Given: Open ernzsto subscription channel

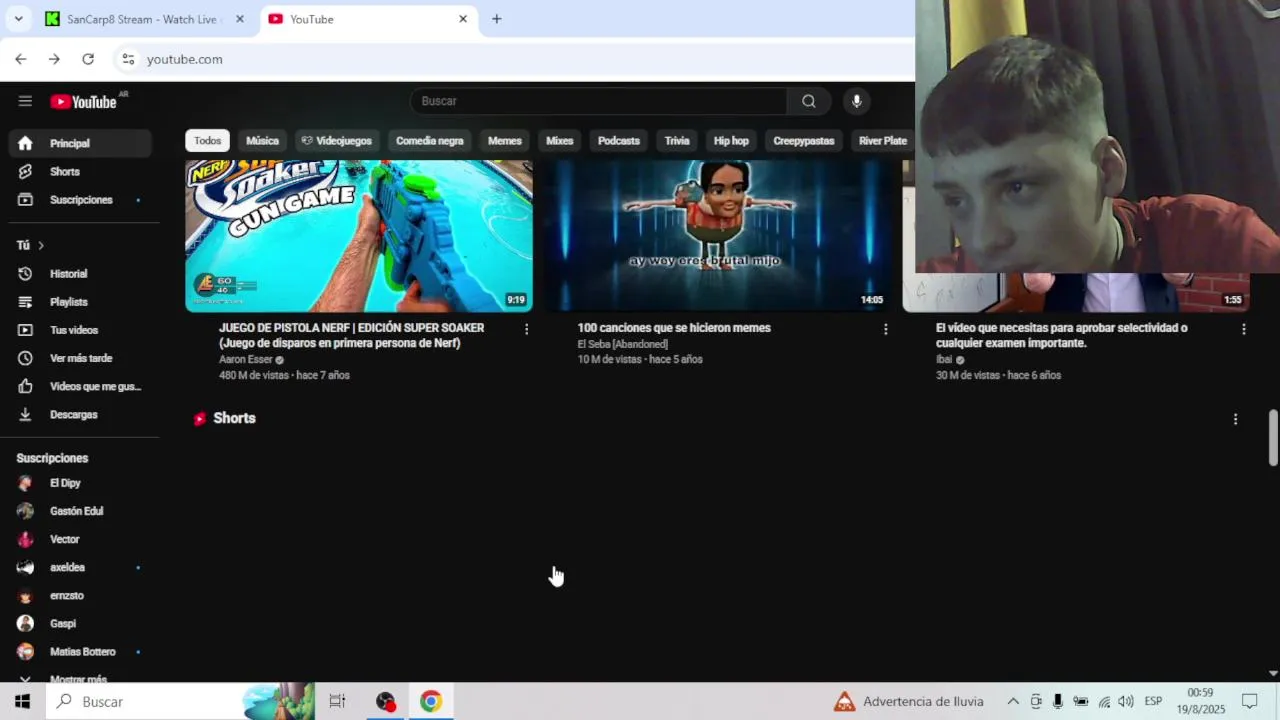Looking at the screenshot, I should (80, 595).
